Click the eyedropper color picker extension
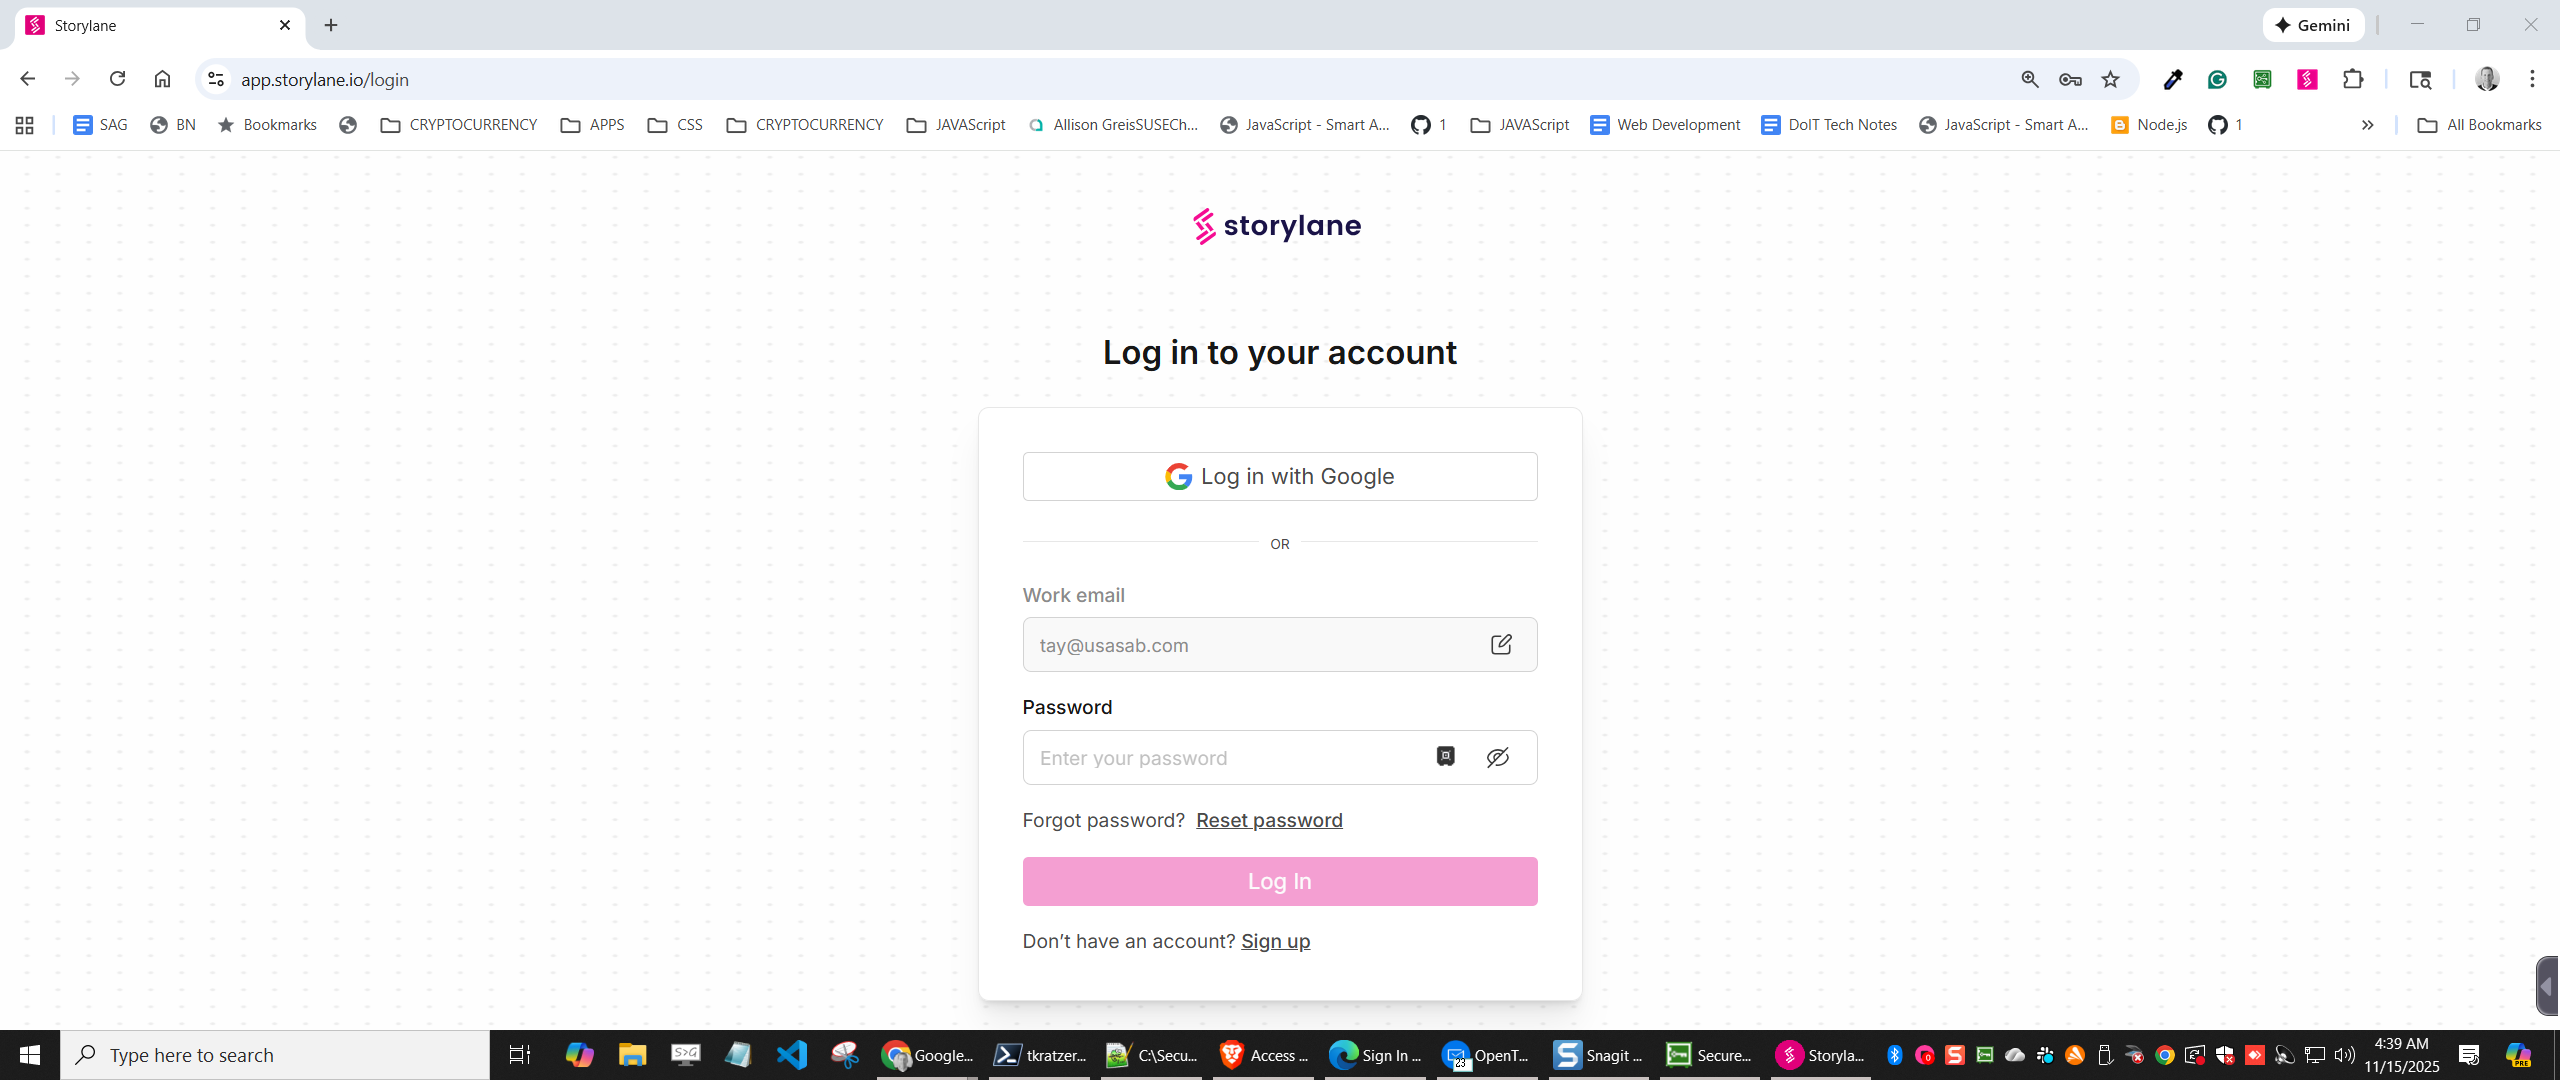 click(x=2172, y=79)
